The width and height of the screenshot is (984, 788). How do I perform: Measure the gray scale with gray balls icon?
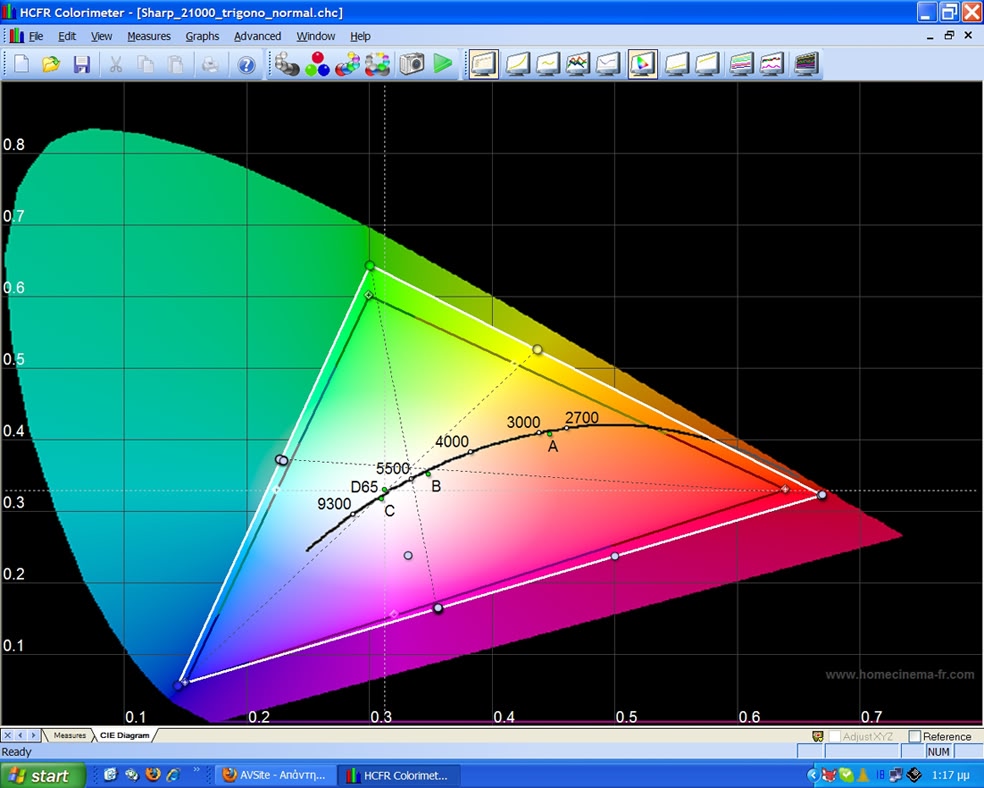click(287, 65)
